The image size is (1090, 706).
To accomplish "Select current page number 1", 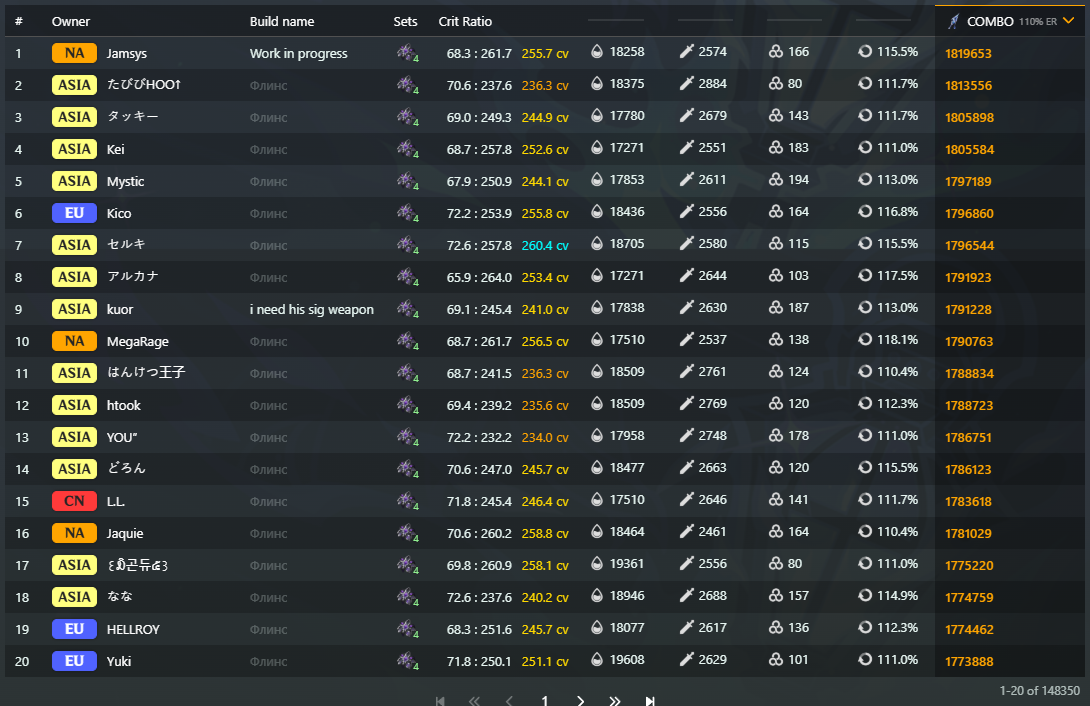I will coord(545,701).
